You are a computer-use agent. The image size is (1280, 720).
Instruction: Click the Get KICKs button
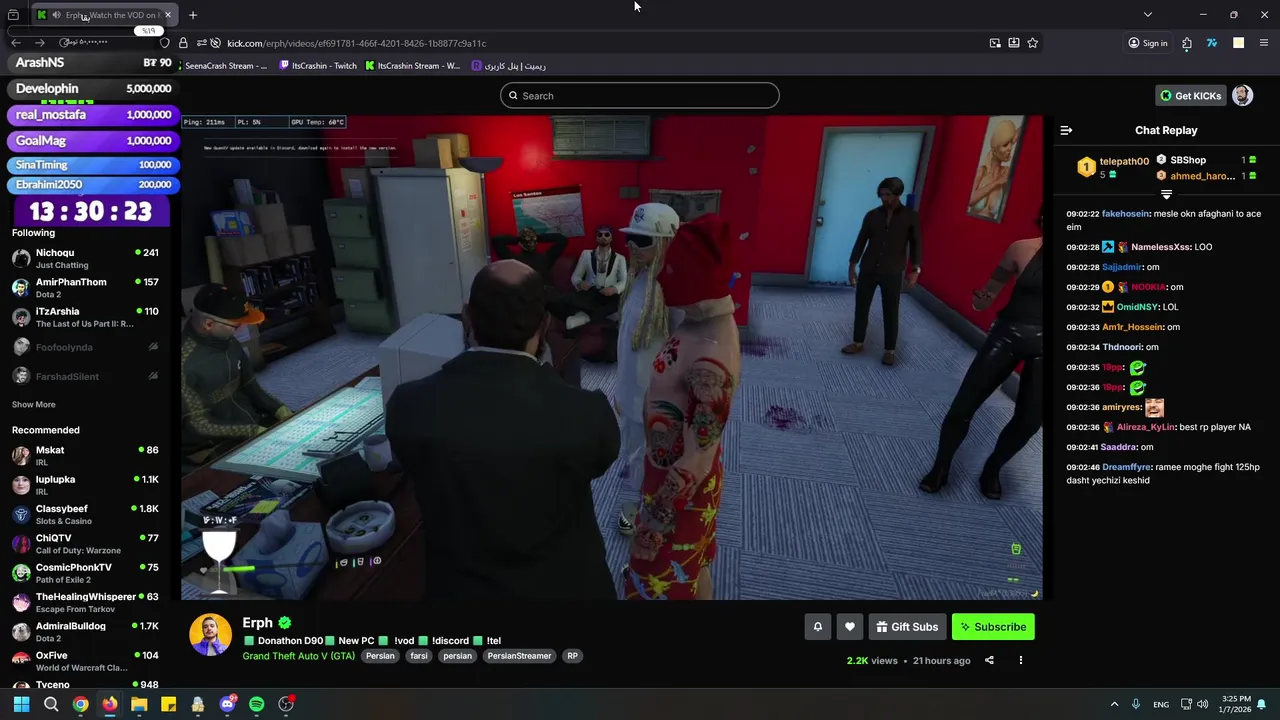1190,95
